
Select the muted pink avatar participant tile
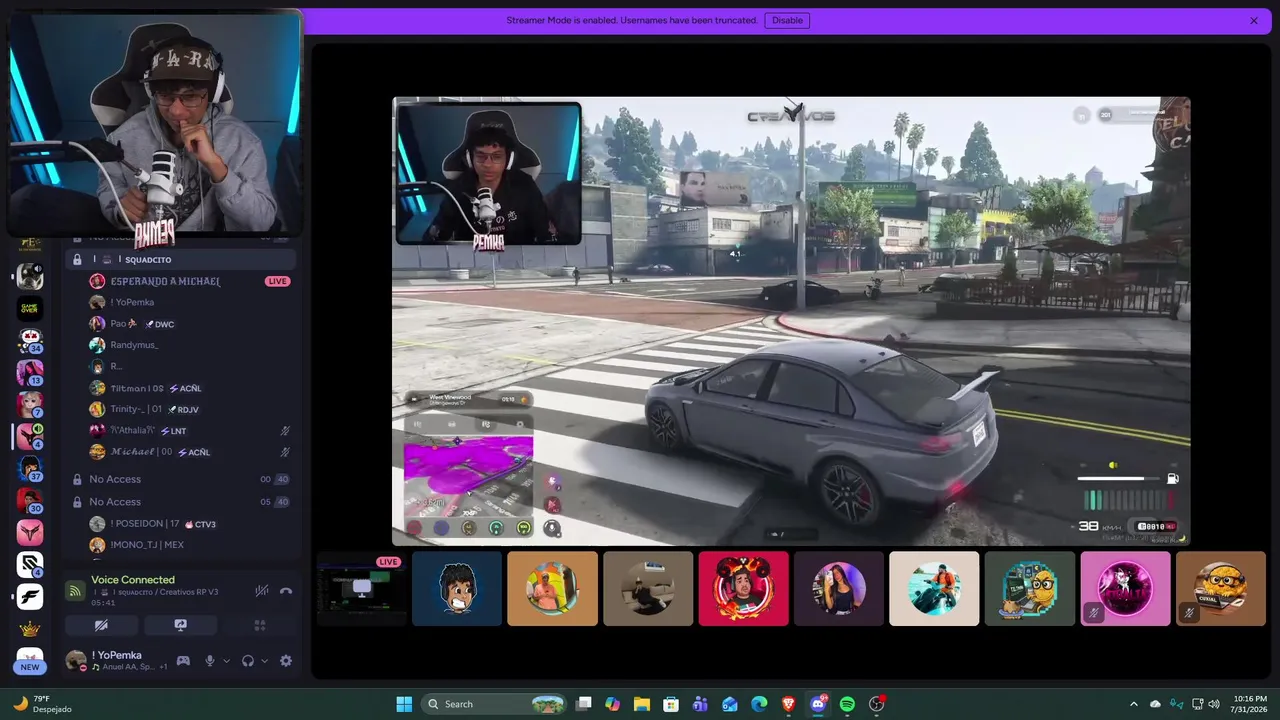[1126, 589]
